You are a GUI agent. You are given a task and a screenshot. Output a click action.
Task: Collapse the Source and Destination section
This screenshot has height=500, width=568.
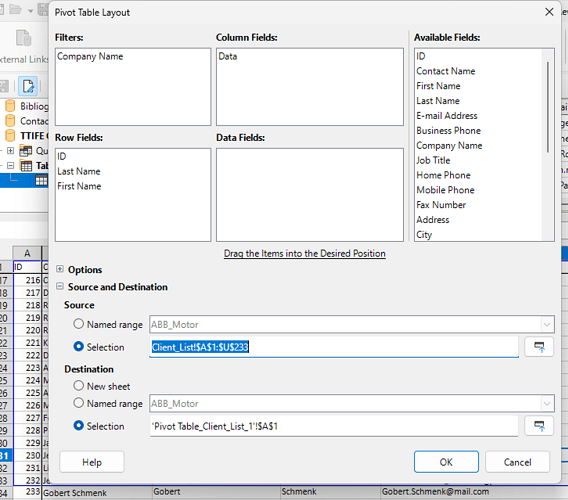click(x=60, y=286)
